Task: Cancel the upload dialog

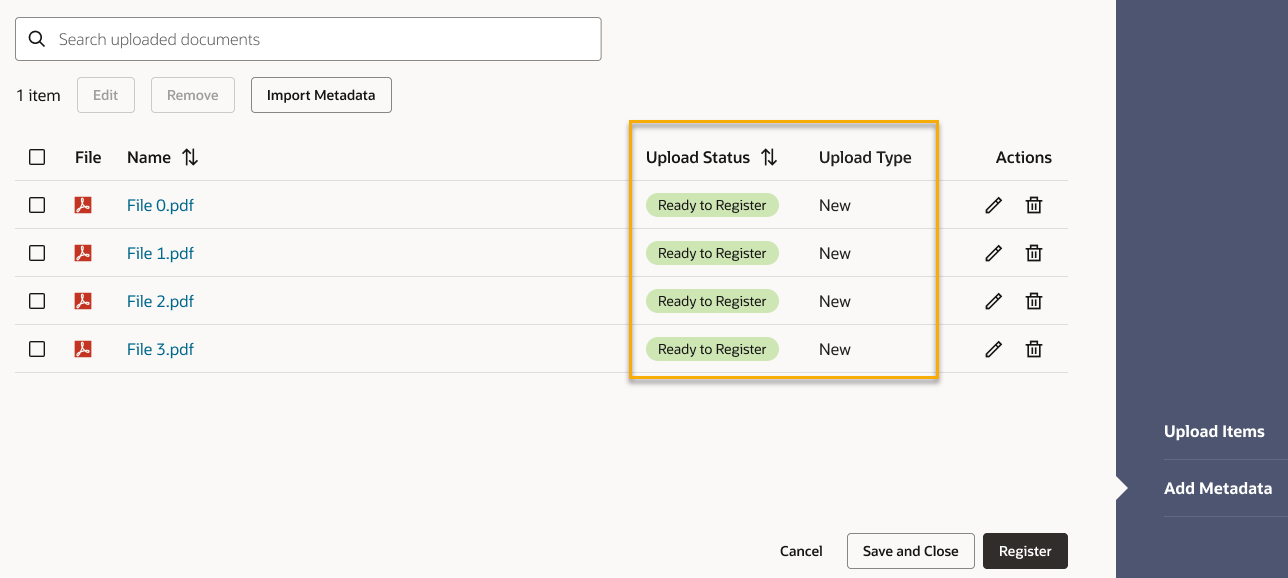Action: pyautogui.click(x=801, y=551)
